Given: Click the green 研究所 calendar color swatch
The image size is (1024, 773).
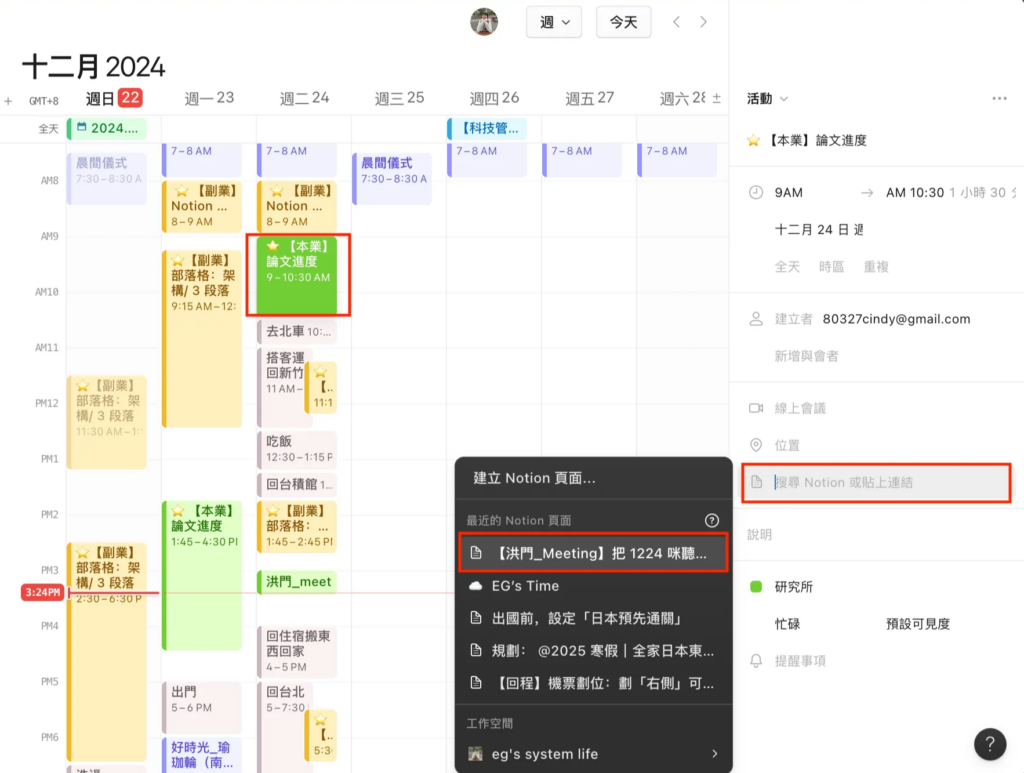Looking at the screenshot, I should coord(756,587).
